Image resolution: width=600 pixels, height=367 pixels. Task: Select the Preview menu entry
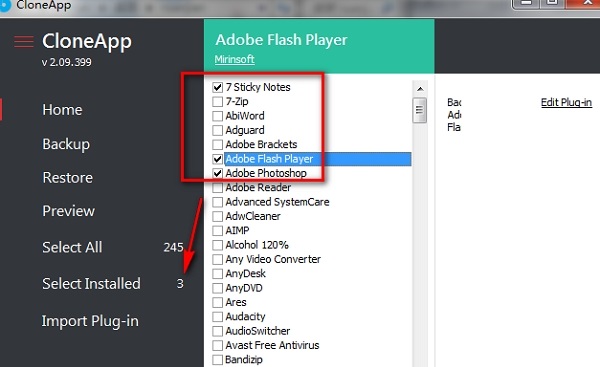tap(68, 211)
